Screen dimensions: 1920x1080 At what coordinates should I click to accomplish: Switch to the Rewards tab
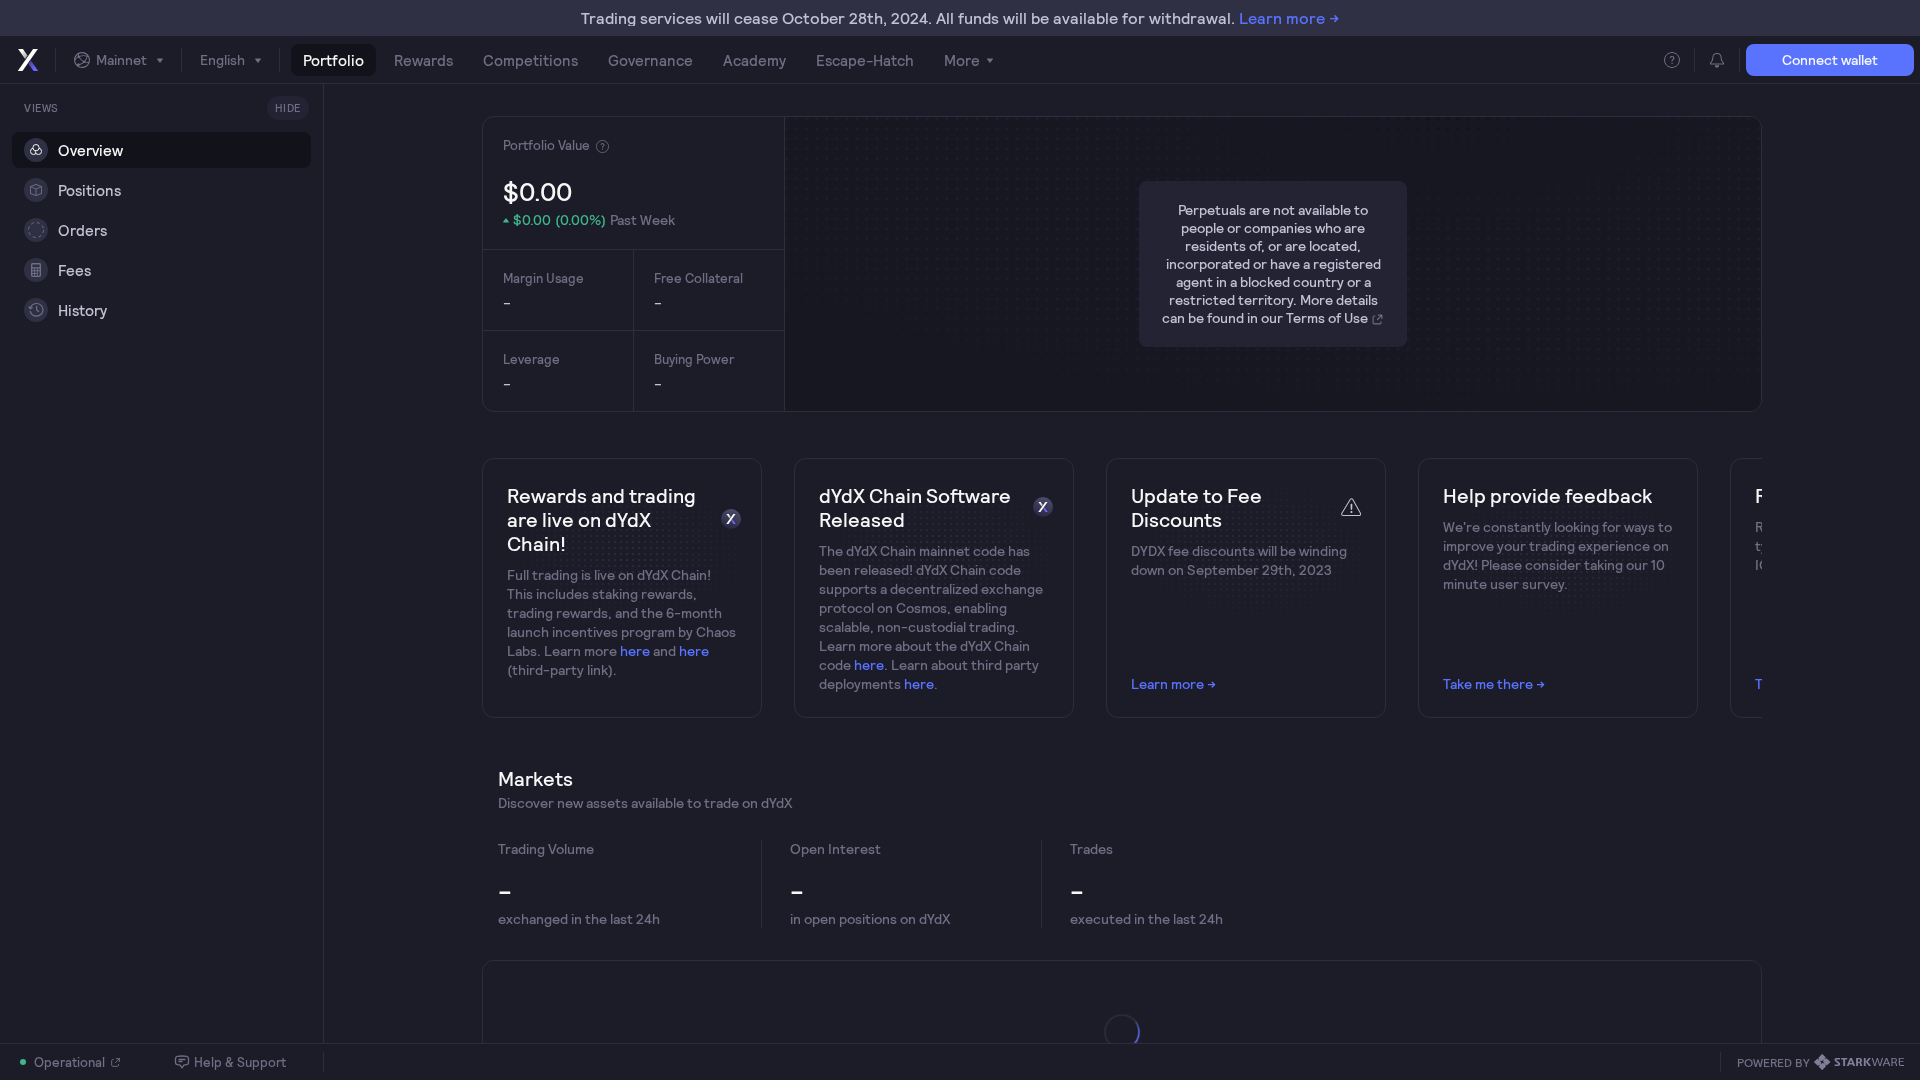(423, 60)
